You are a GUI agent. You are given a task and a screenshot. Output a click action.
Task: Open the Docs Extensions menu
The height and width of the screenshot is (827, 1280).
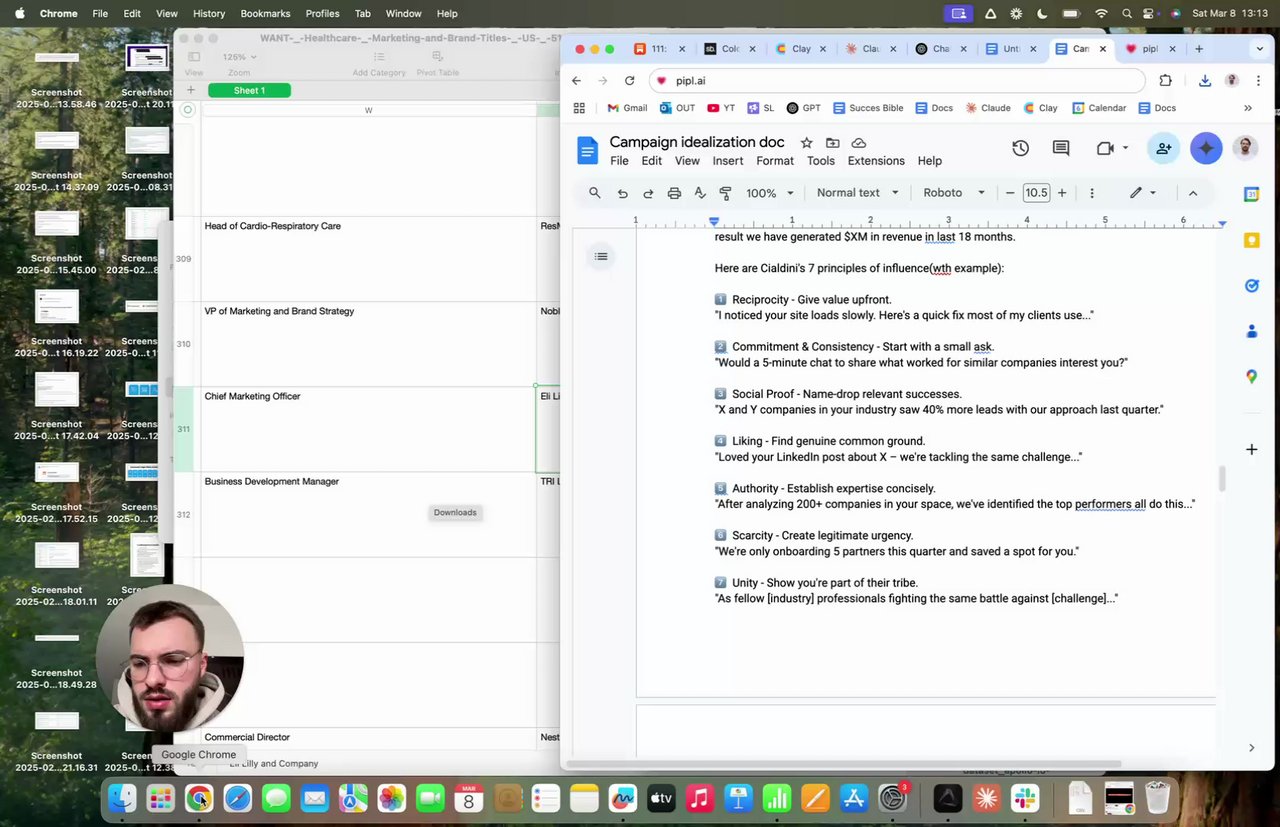876,161
